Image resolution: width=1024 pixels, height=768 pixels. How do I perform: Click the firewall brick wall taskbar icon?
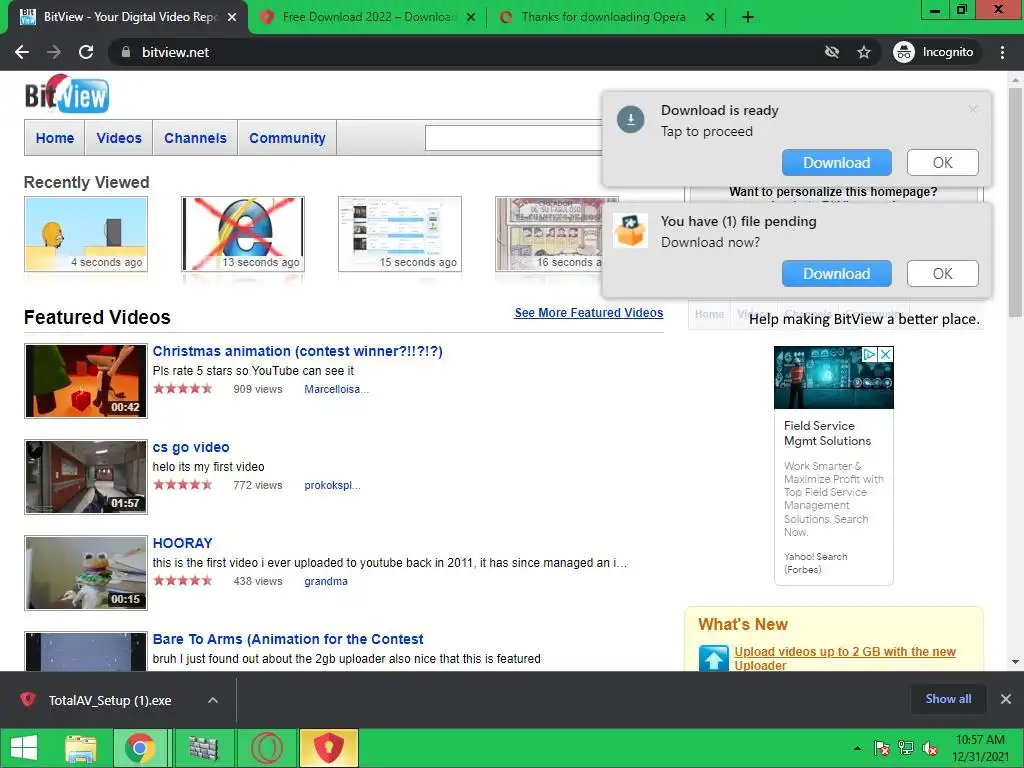(203, 748)
